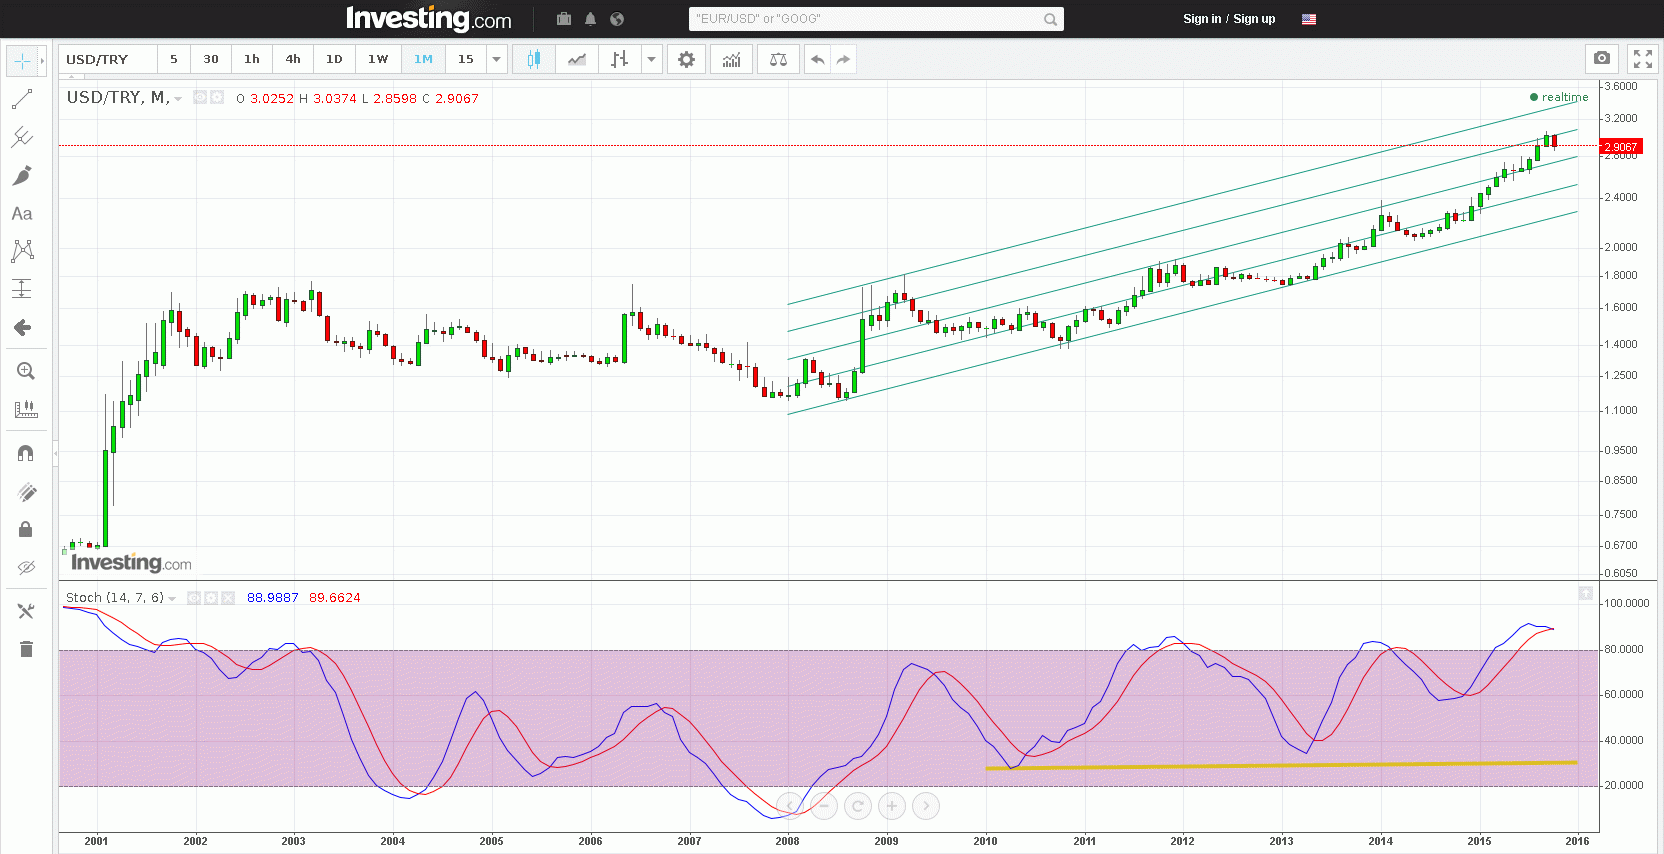Open the time interval dropdown arrow
The height and width of the screenshot is (854, 1664).
click(496, 59)
